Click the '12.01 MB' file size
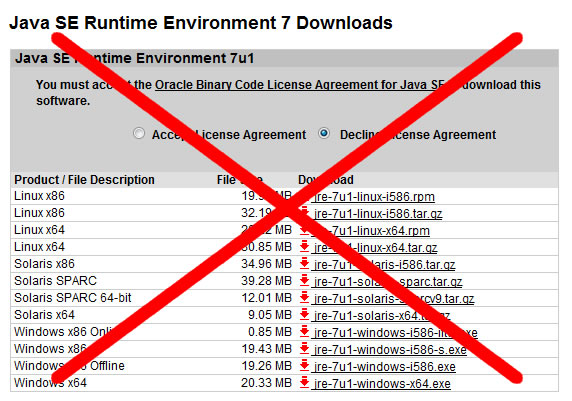 [266, 298]
